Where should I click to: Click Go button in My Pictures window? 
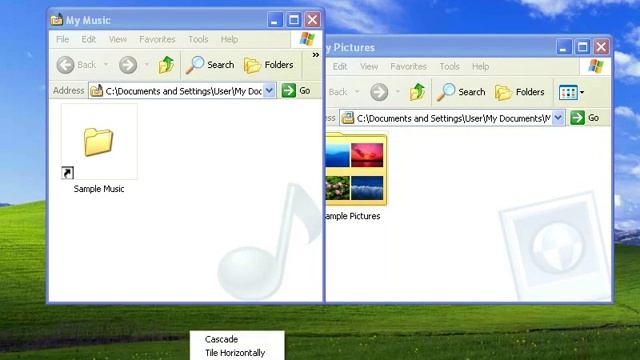coord(585,118)
